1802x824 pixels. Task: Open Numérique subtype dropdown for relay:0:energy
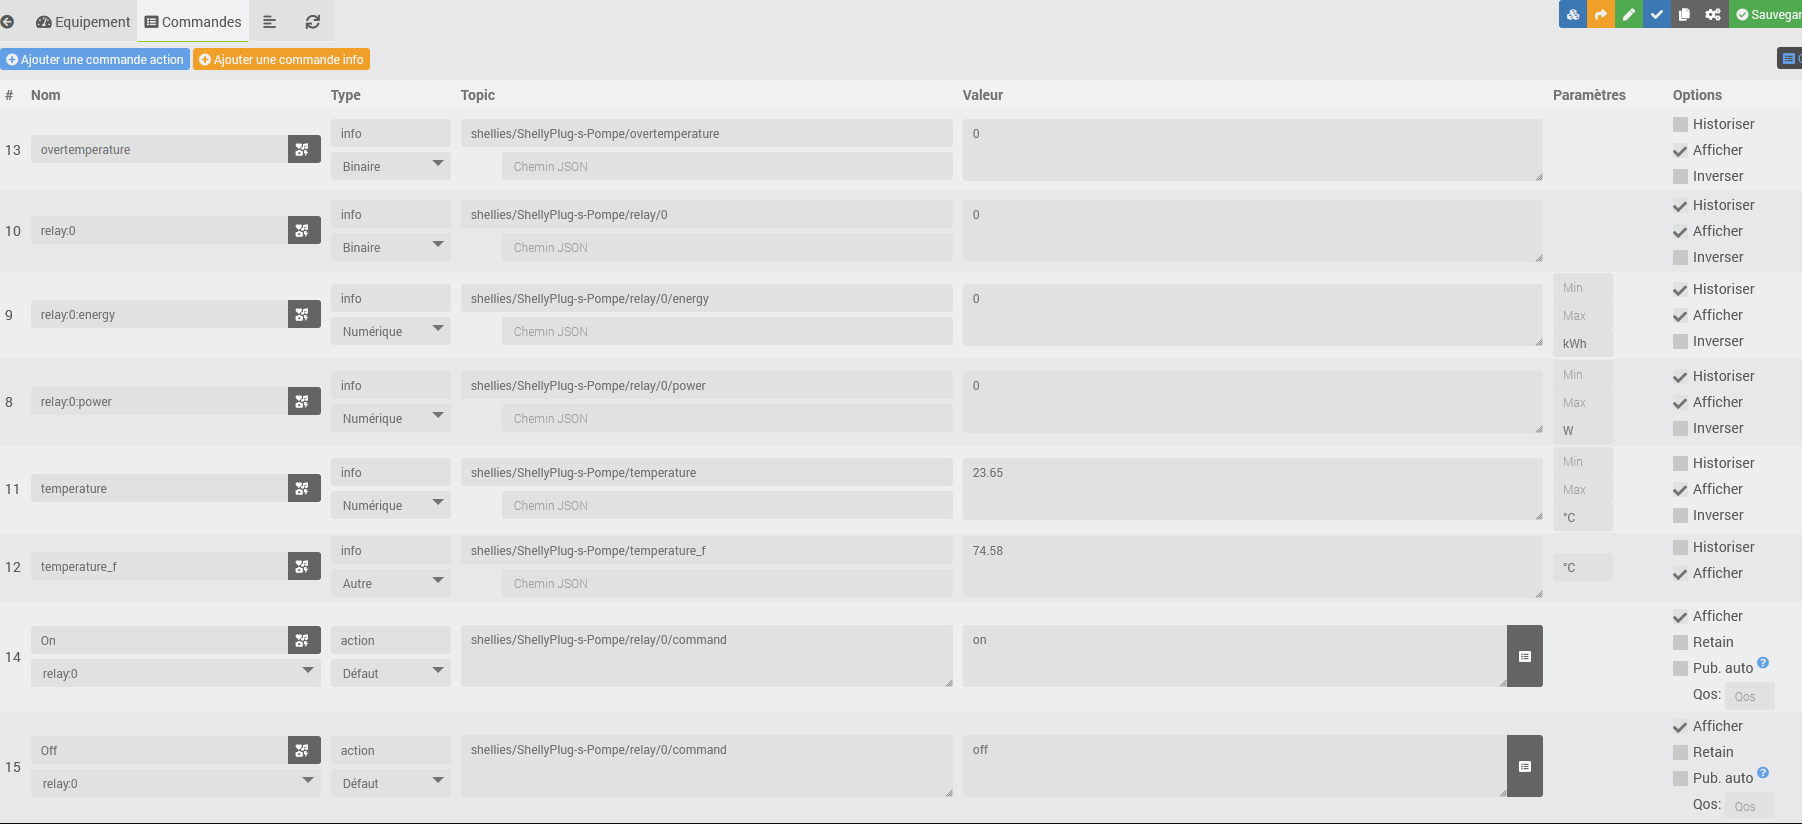click(391, 331)
